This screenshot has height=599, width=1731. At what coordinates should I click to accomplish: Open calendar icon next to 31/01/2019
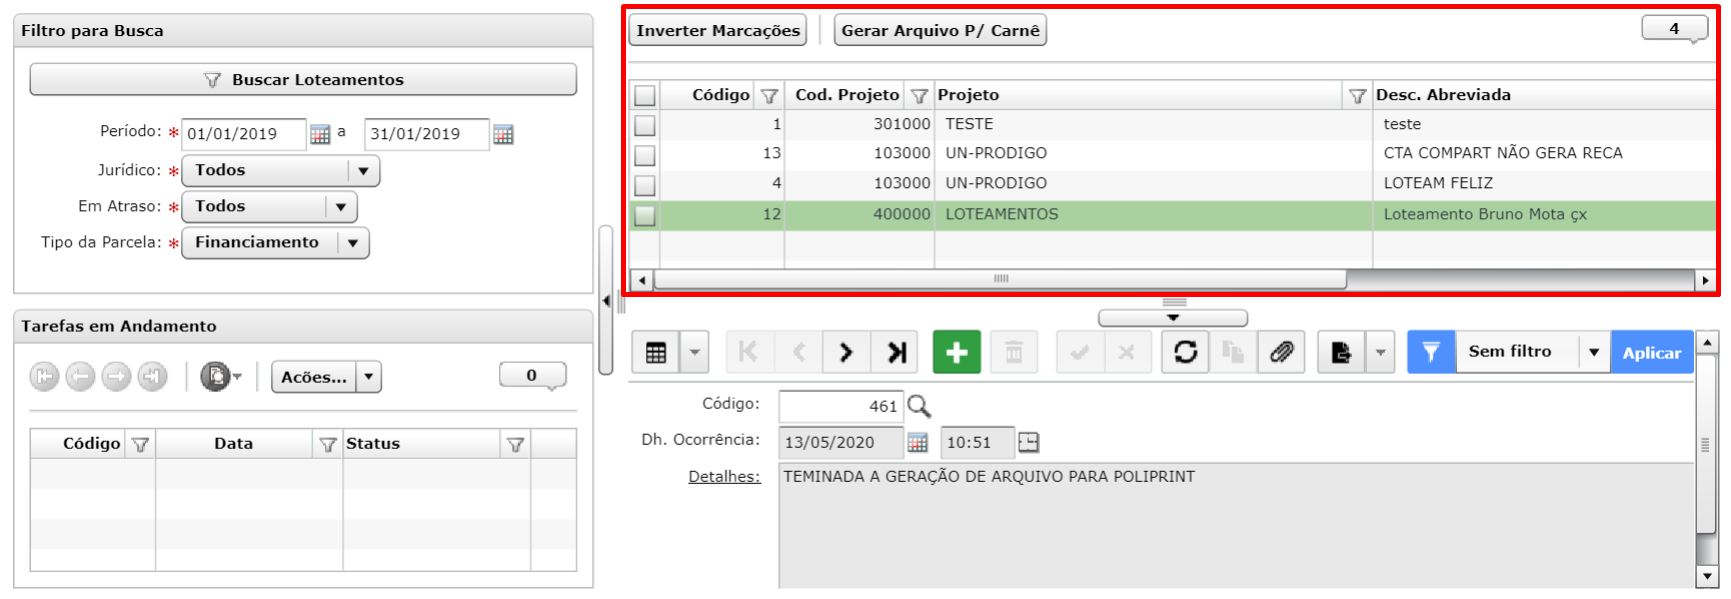coord(503,134)
